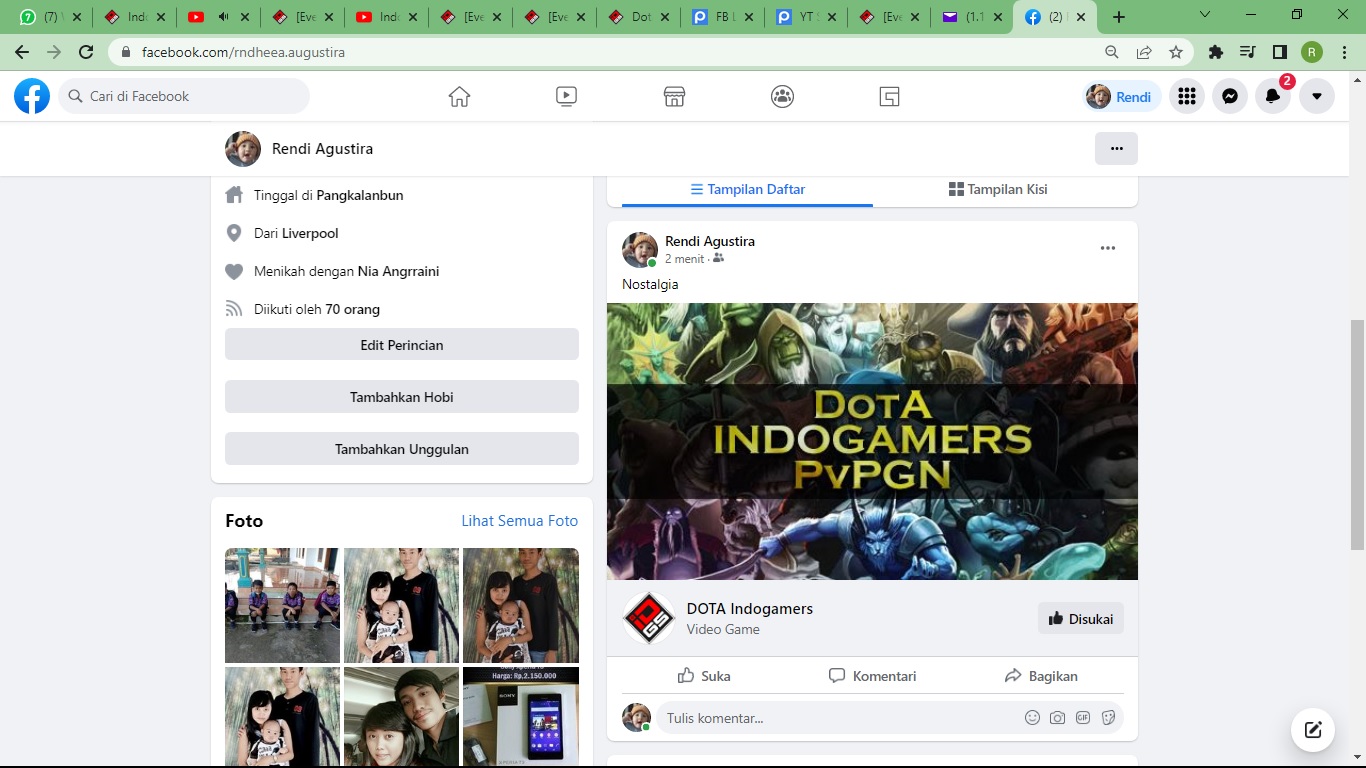Open the Rendi profile shortcut chip

click(x=1121, y=96)
